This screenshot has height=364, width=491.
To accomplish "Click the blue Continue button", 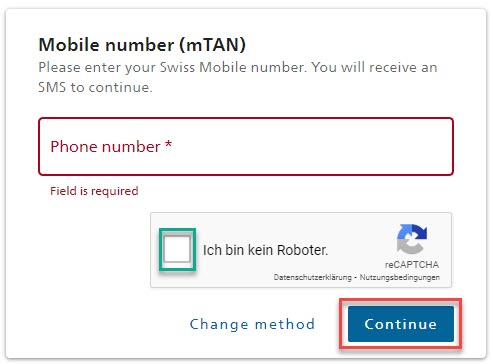I will (x=401, y=324).
